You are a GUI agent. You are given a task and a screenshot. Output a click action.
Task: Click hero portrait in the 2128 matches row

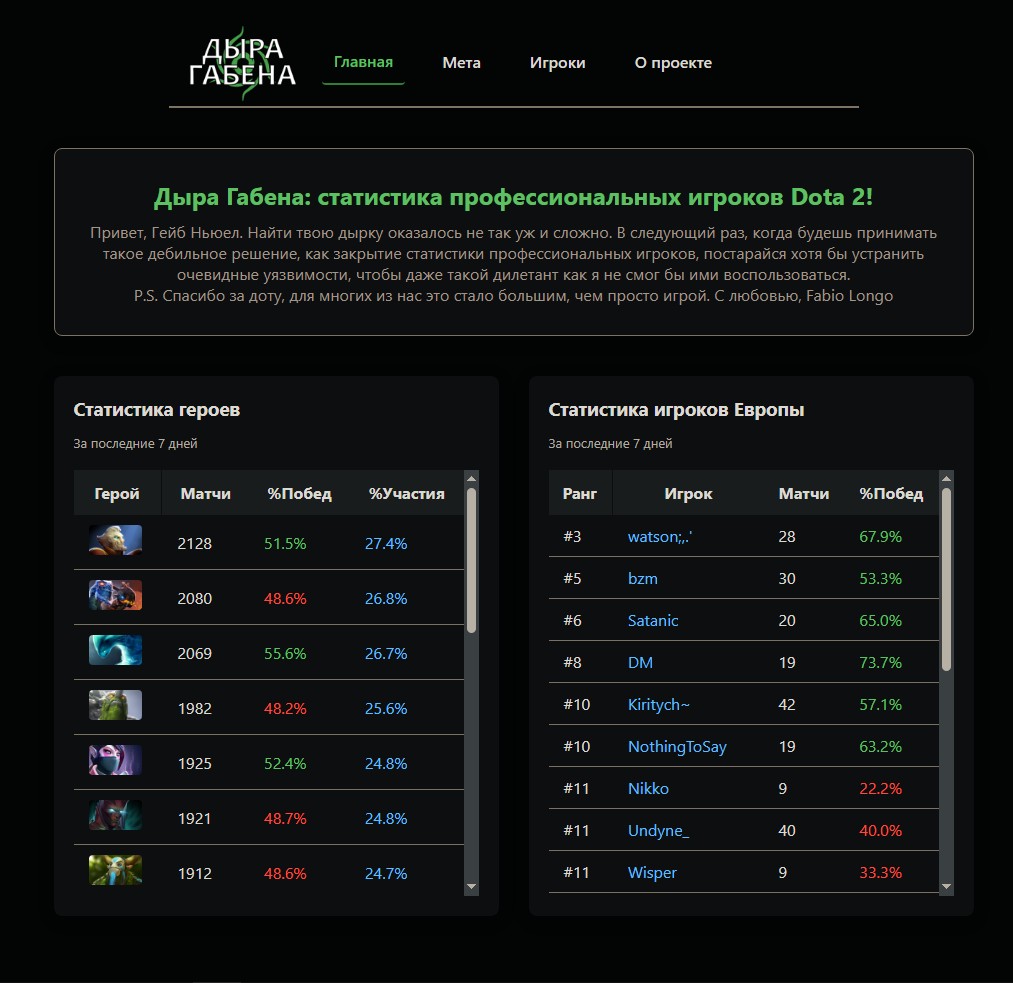pos(115,541)
